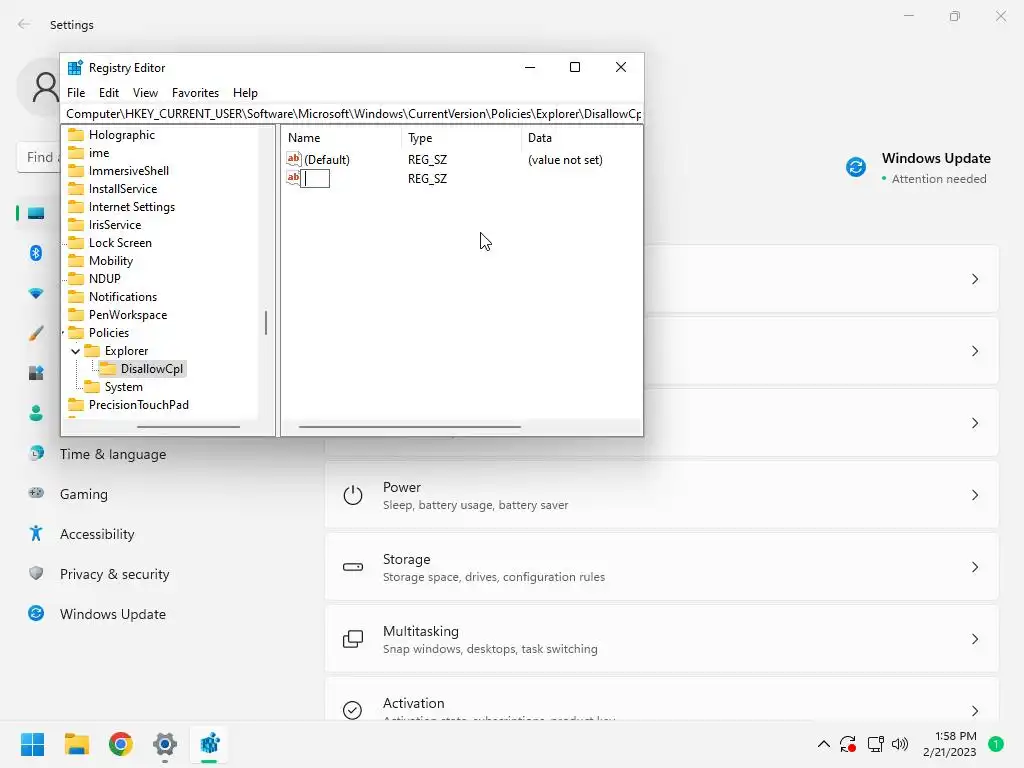1024x768 pixels.
Task: Open Multitasking settings page
Action: click(x=662, y=639)
